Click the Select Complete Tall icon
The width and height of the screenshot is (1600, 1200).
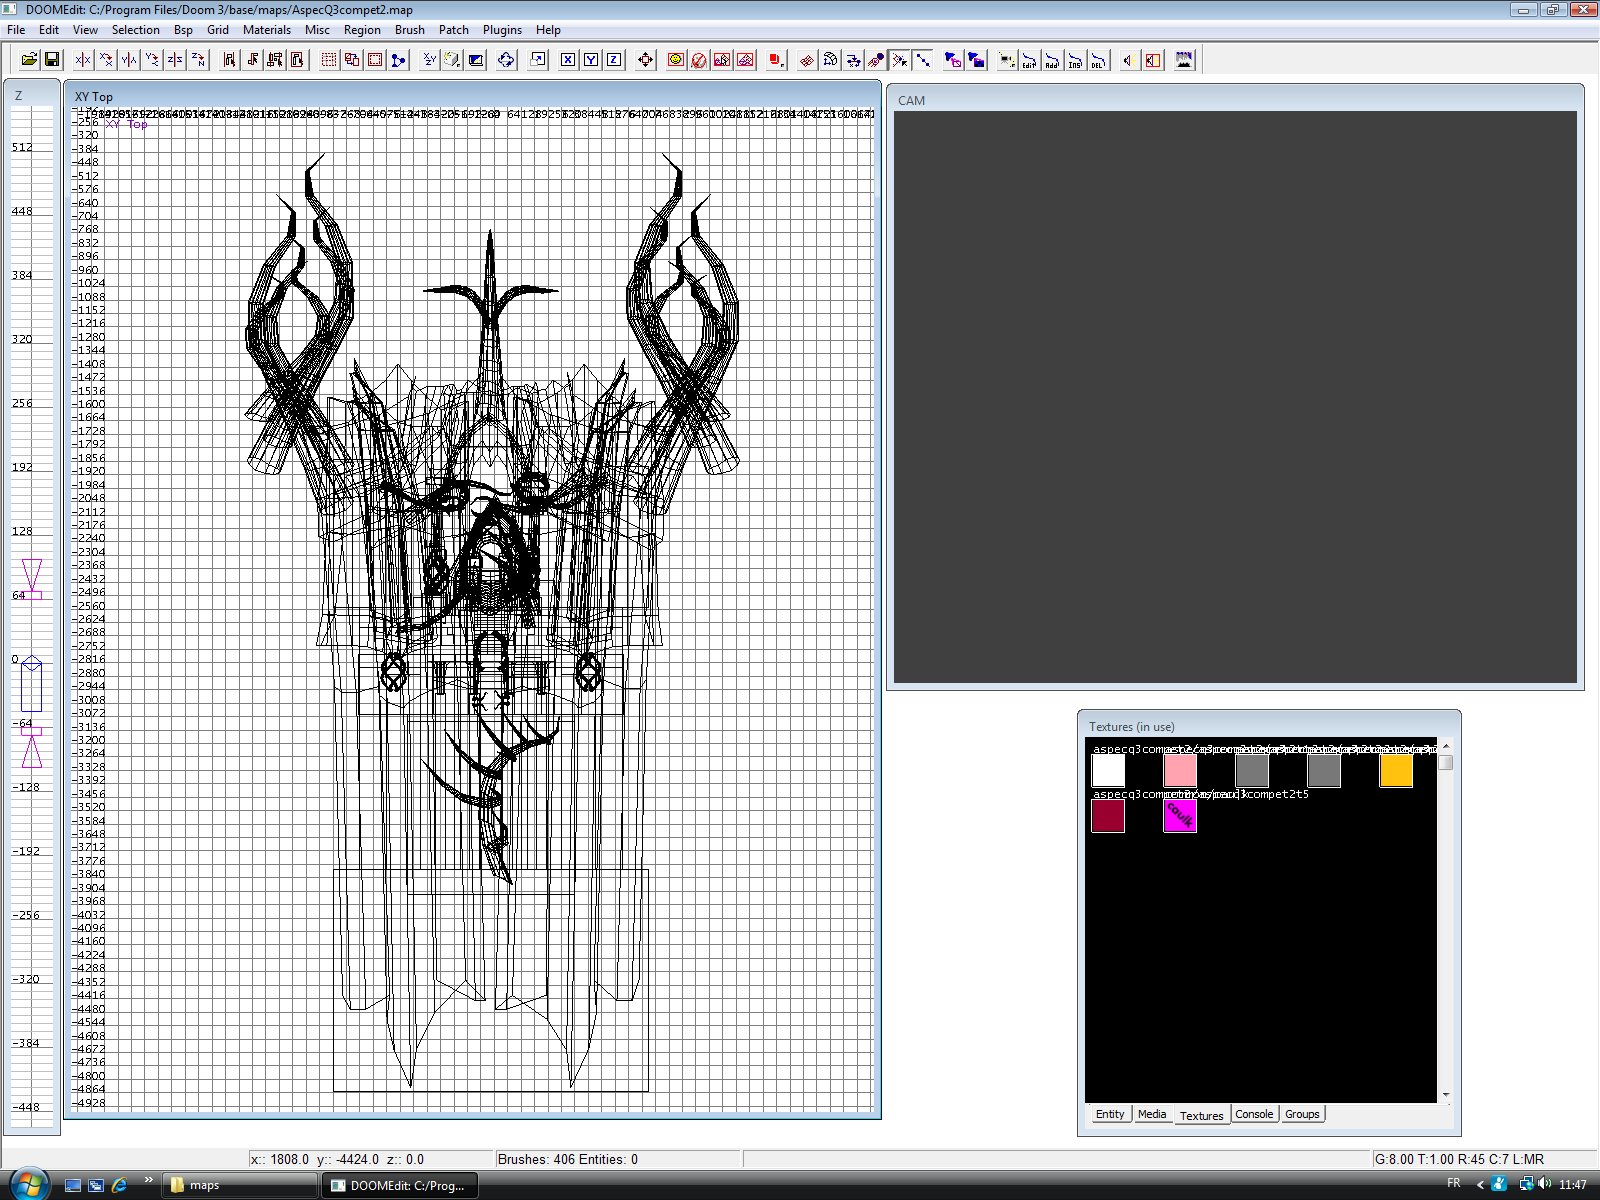(229, 60)
